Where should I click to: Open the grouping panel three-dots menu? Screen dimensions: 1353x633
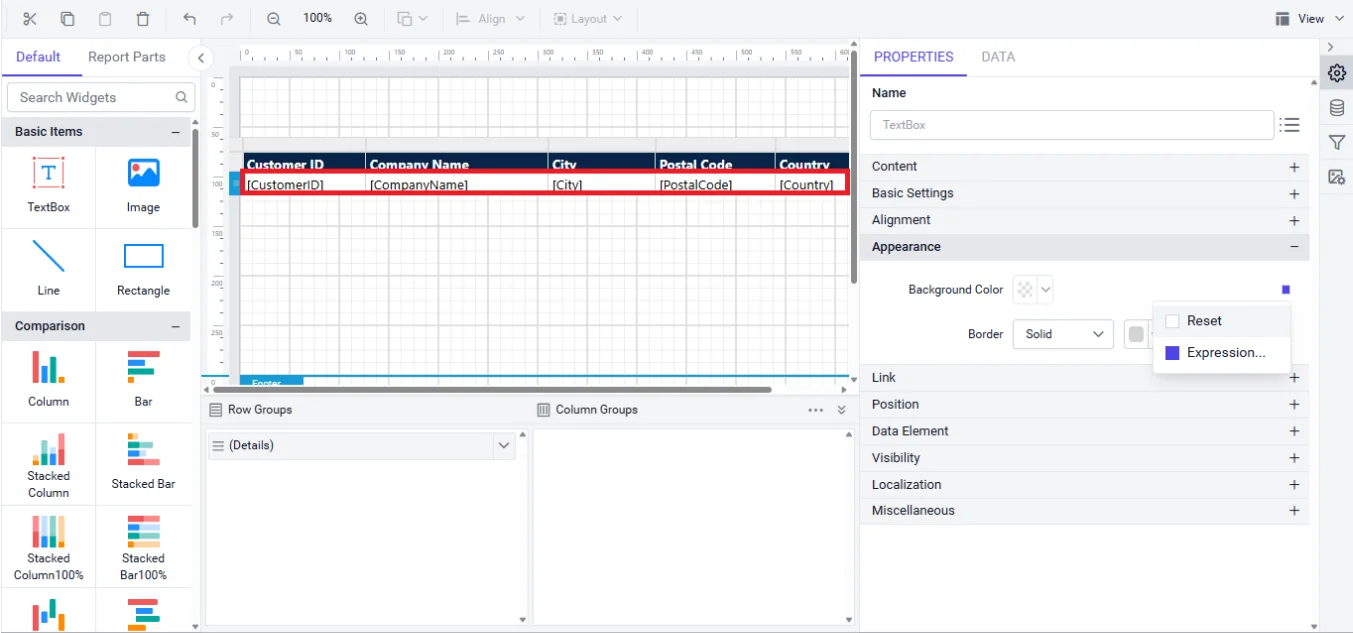click(816, 410)
